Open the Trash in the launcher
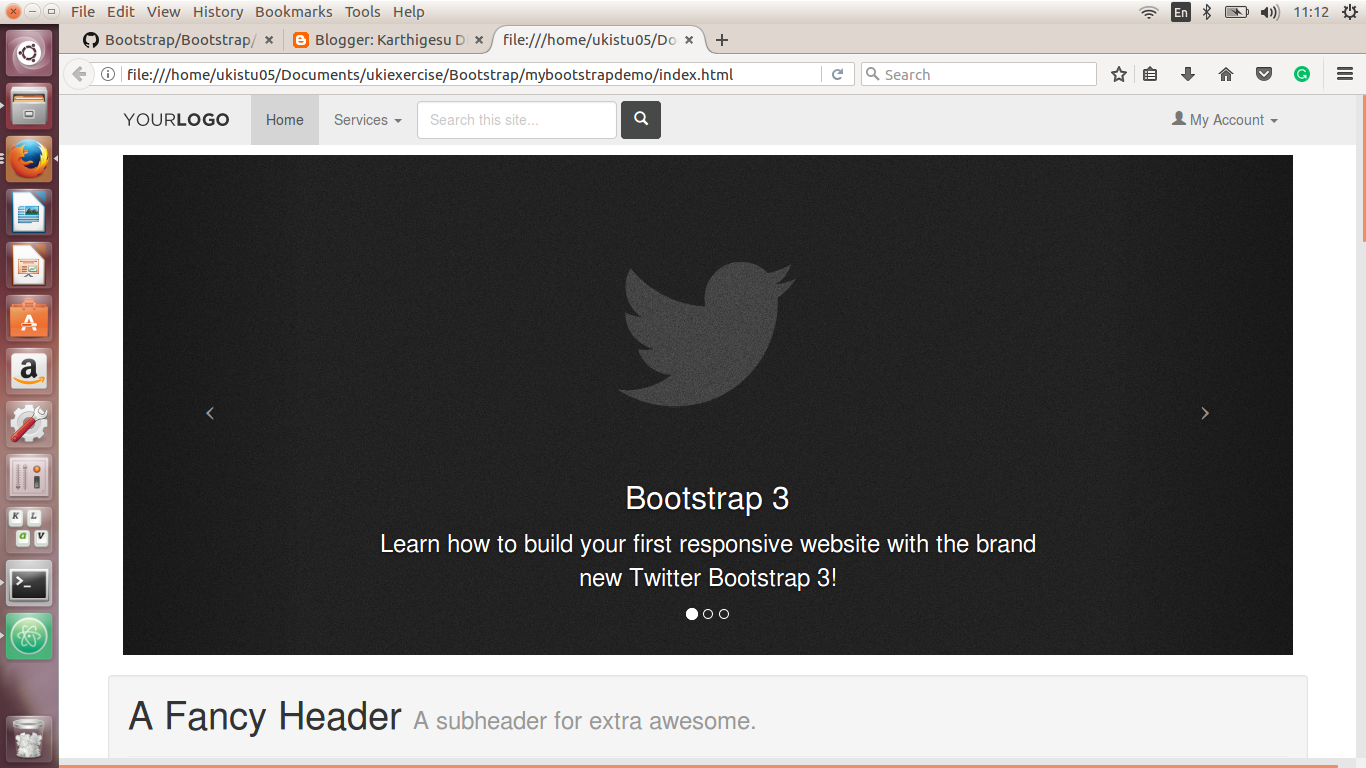Image resolution: width=1366 pixels, height=768 pixels. [x=29, y=740]
